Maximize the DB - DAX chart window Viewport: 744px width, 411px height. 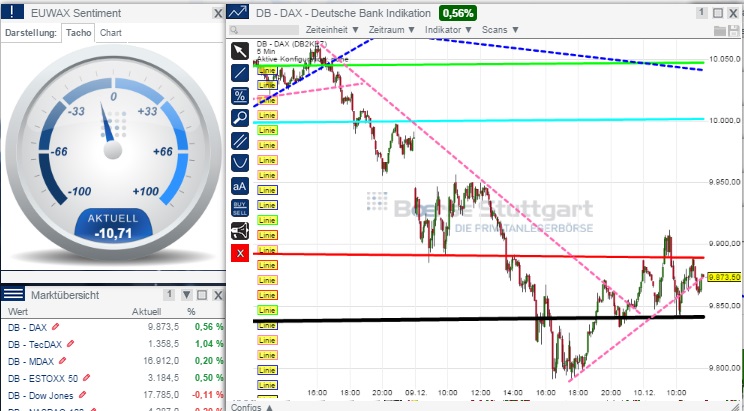point(718,13)
